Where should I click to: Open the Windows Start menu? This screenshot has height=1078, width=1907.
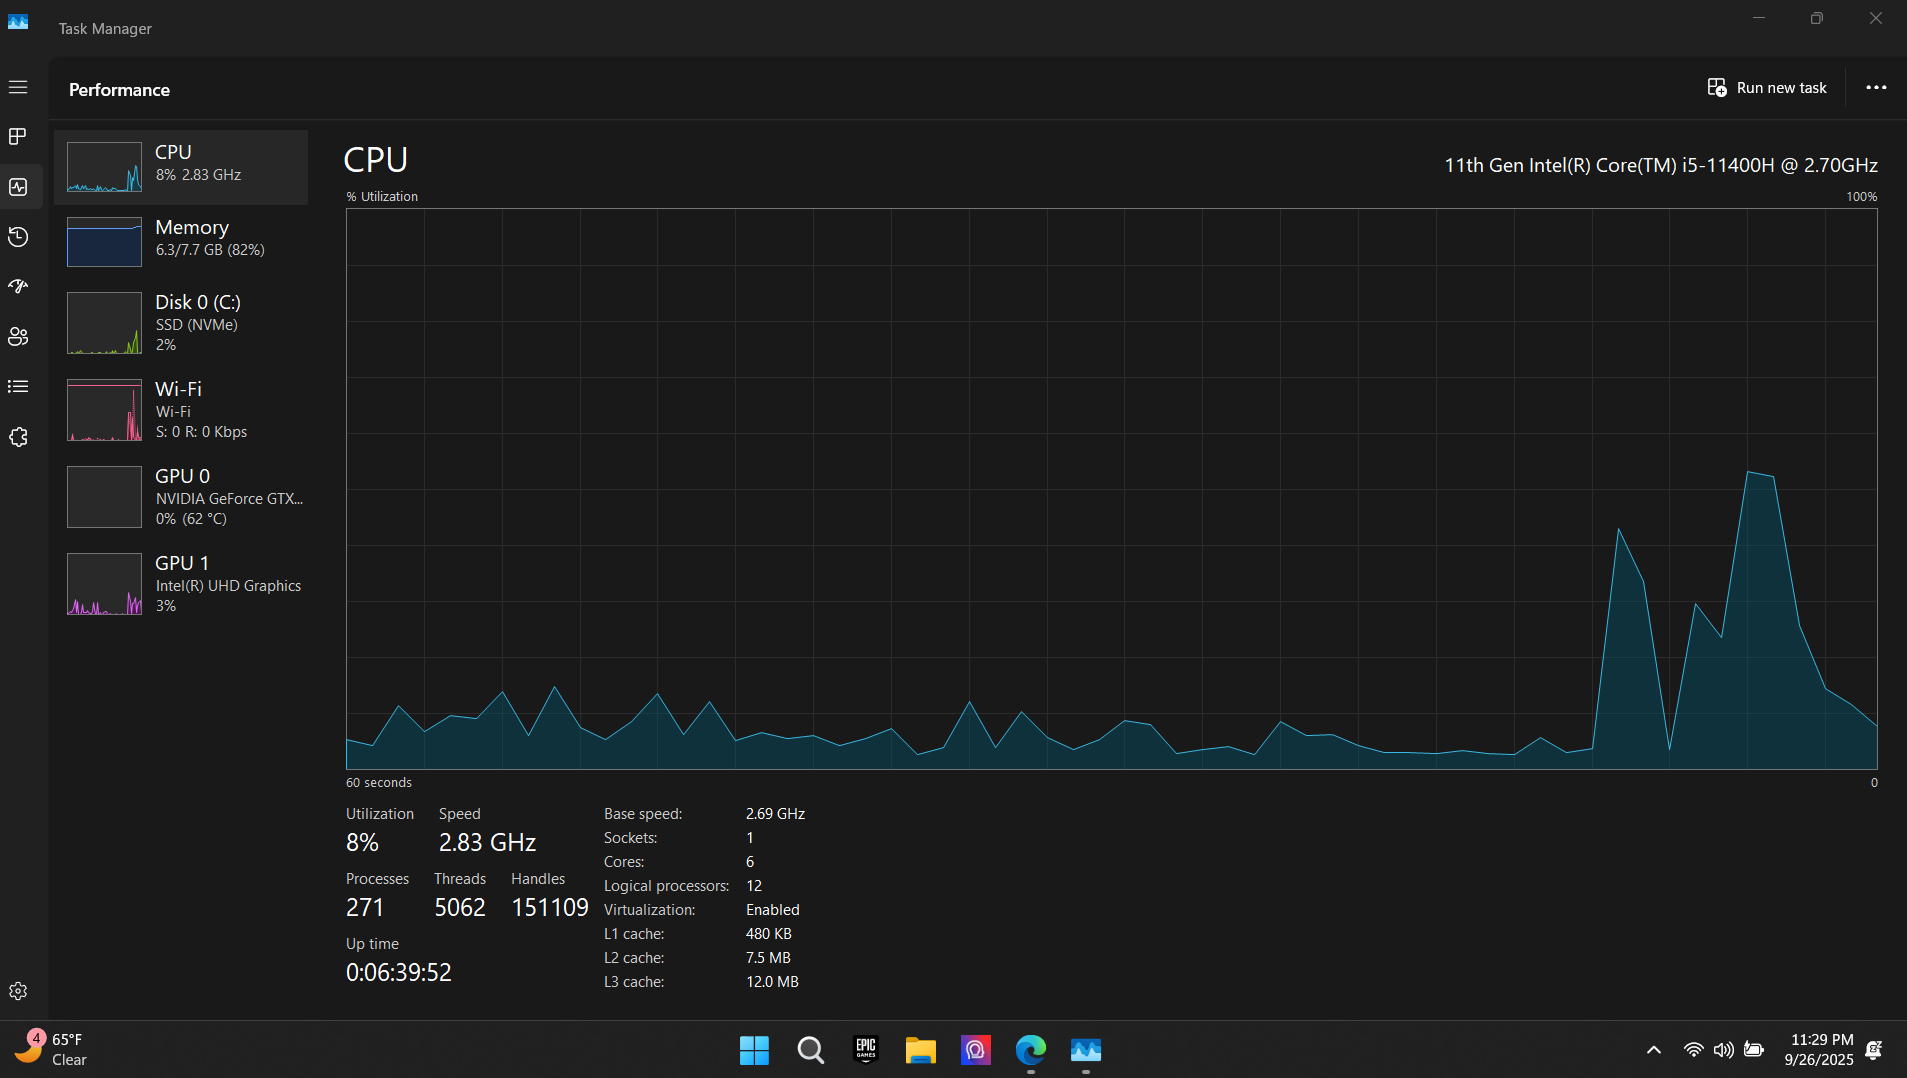point(754,1050)
